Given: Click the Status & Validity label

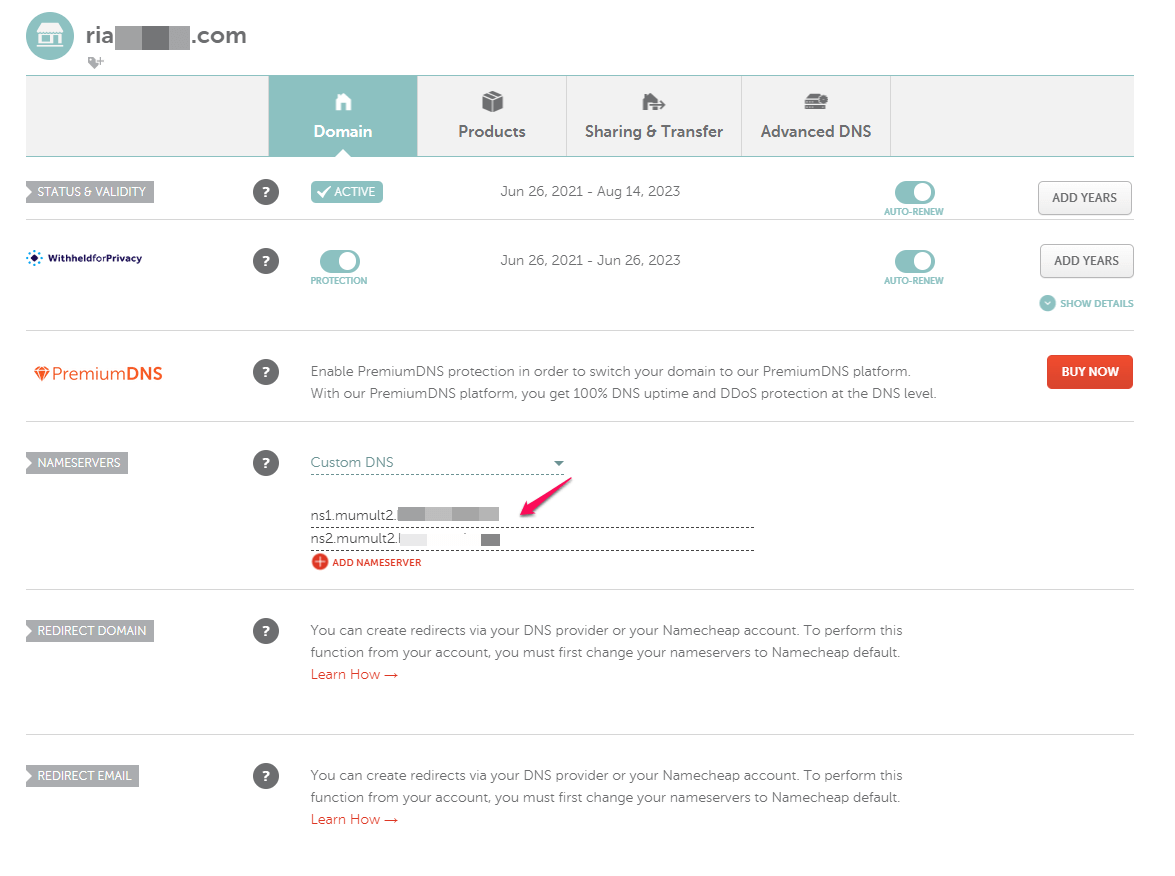Looking at the screenshot, I should [x=90, y=192].
